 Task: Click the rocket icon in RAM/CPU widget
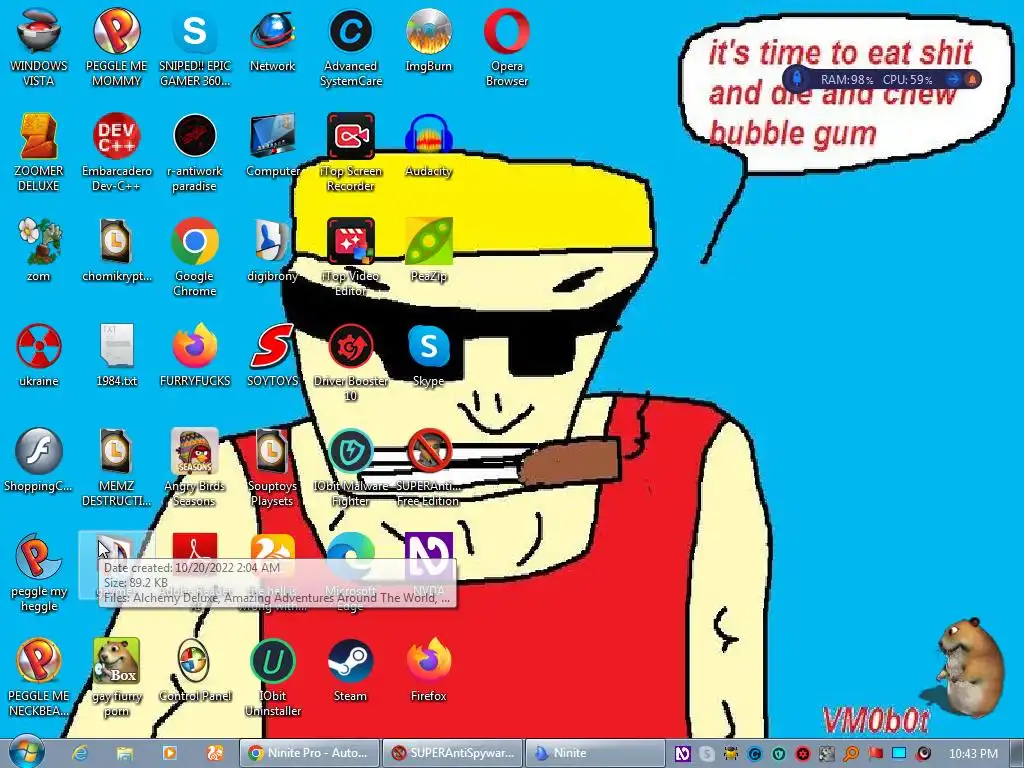797,79
